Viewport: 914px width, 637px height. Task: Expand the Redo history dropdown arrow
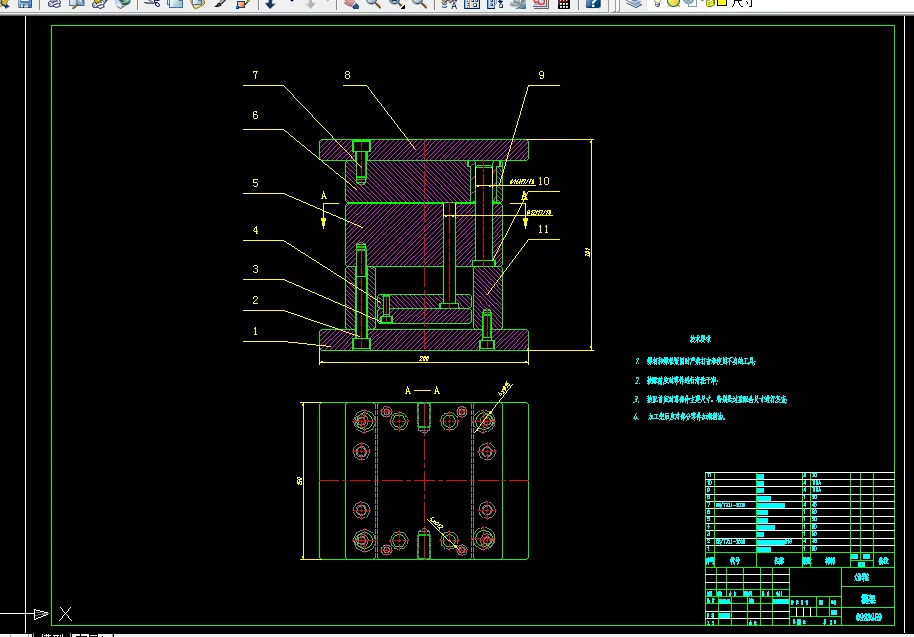click(328, 2)
